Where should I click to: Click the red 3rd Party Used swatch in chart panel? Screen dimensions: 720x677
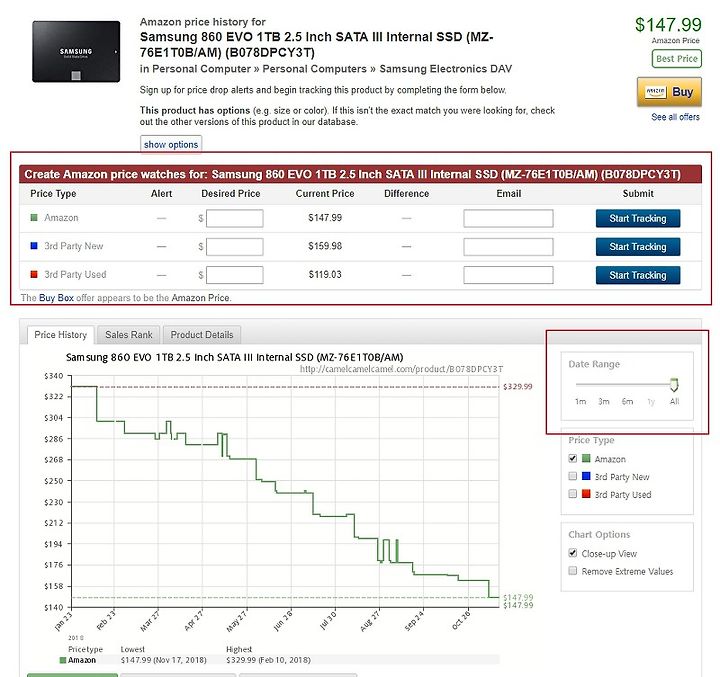(x=586, y=494)
